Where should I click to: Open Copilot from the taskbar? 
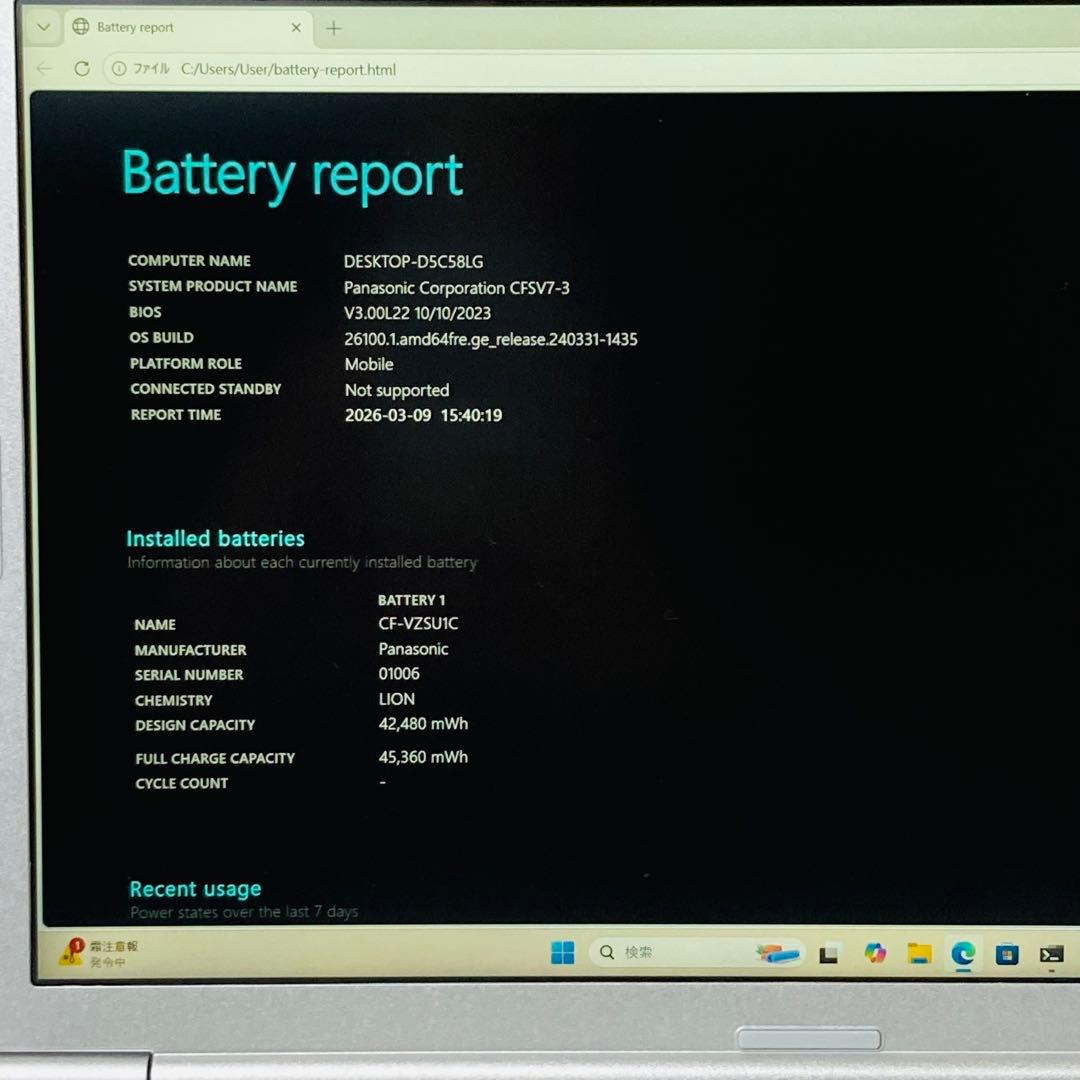(x=875, y=953)
